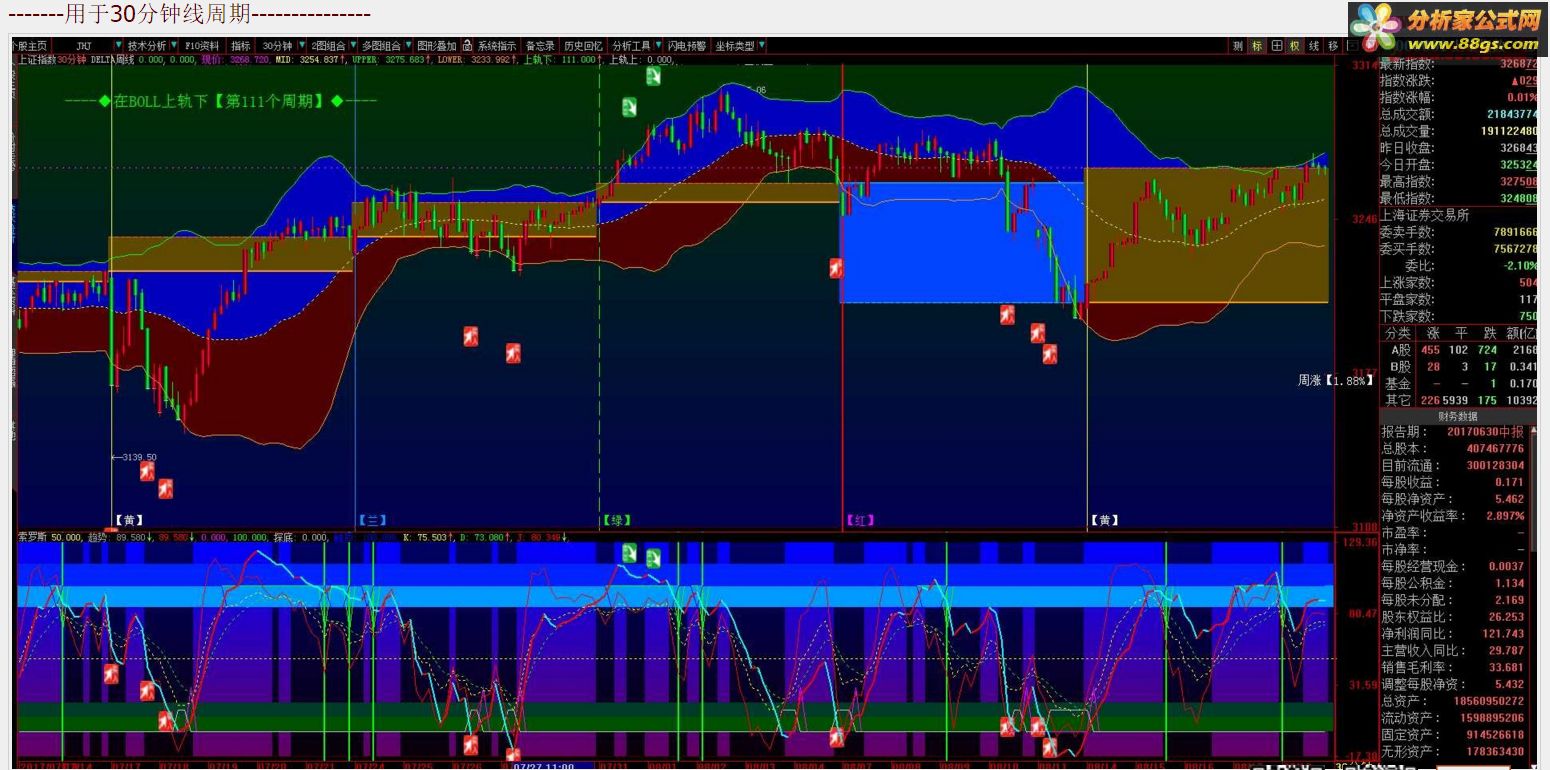Viewport: 1550px width, 770px height.
Task: Click the 索罗斯 indicator name label
Action: pos(33,537)
